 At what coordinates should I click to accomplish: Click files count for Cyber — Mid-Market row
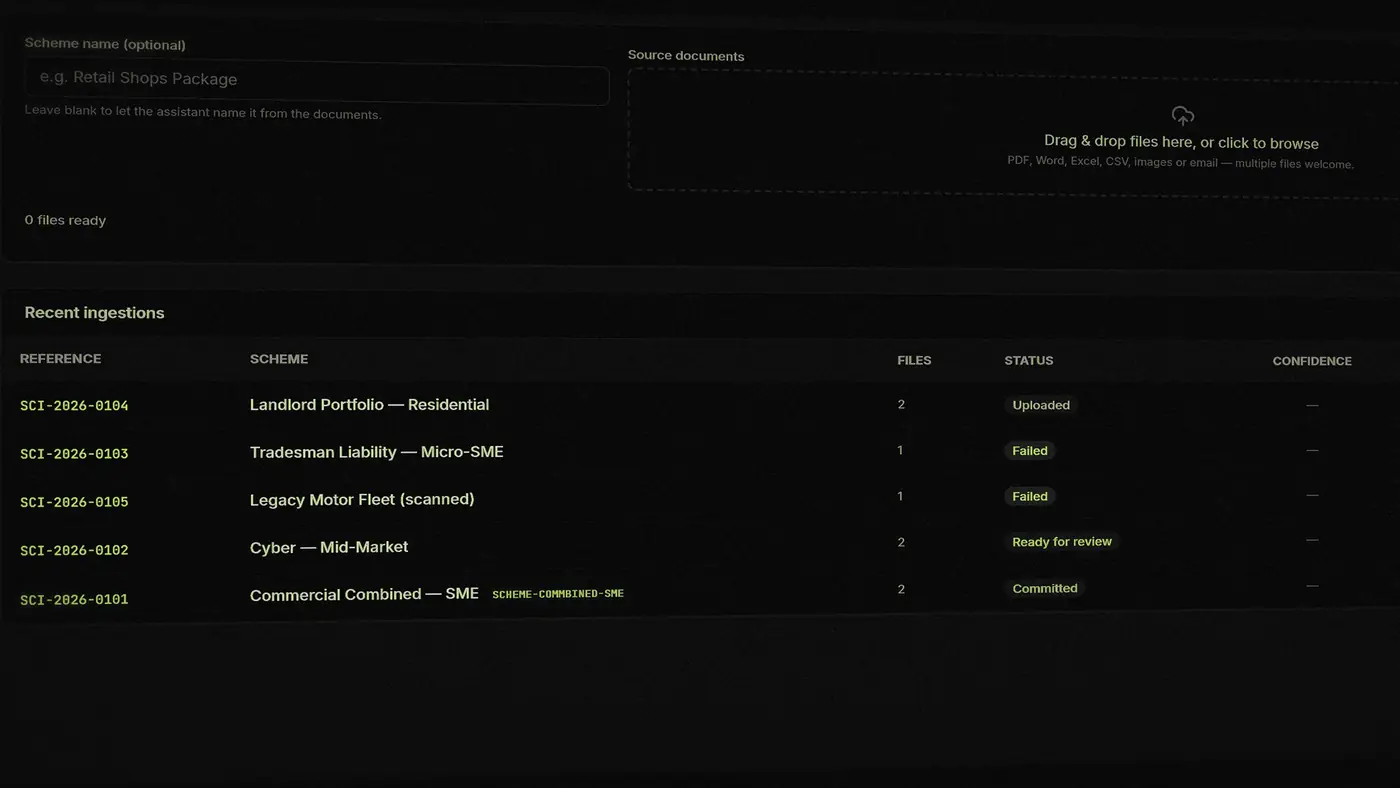click(x=901, y=542)
